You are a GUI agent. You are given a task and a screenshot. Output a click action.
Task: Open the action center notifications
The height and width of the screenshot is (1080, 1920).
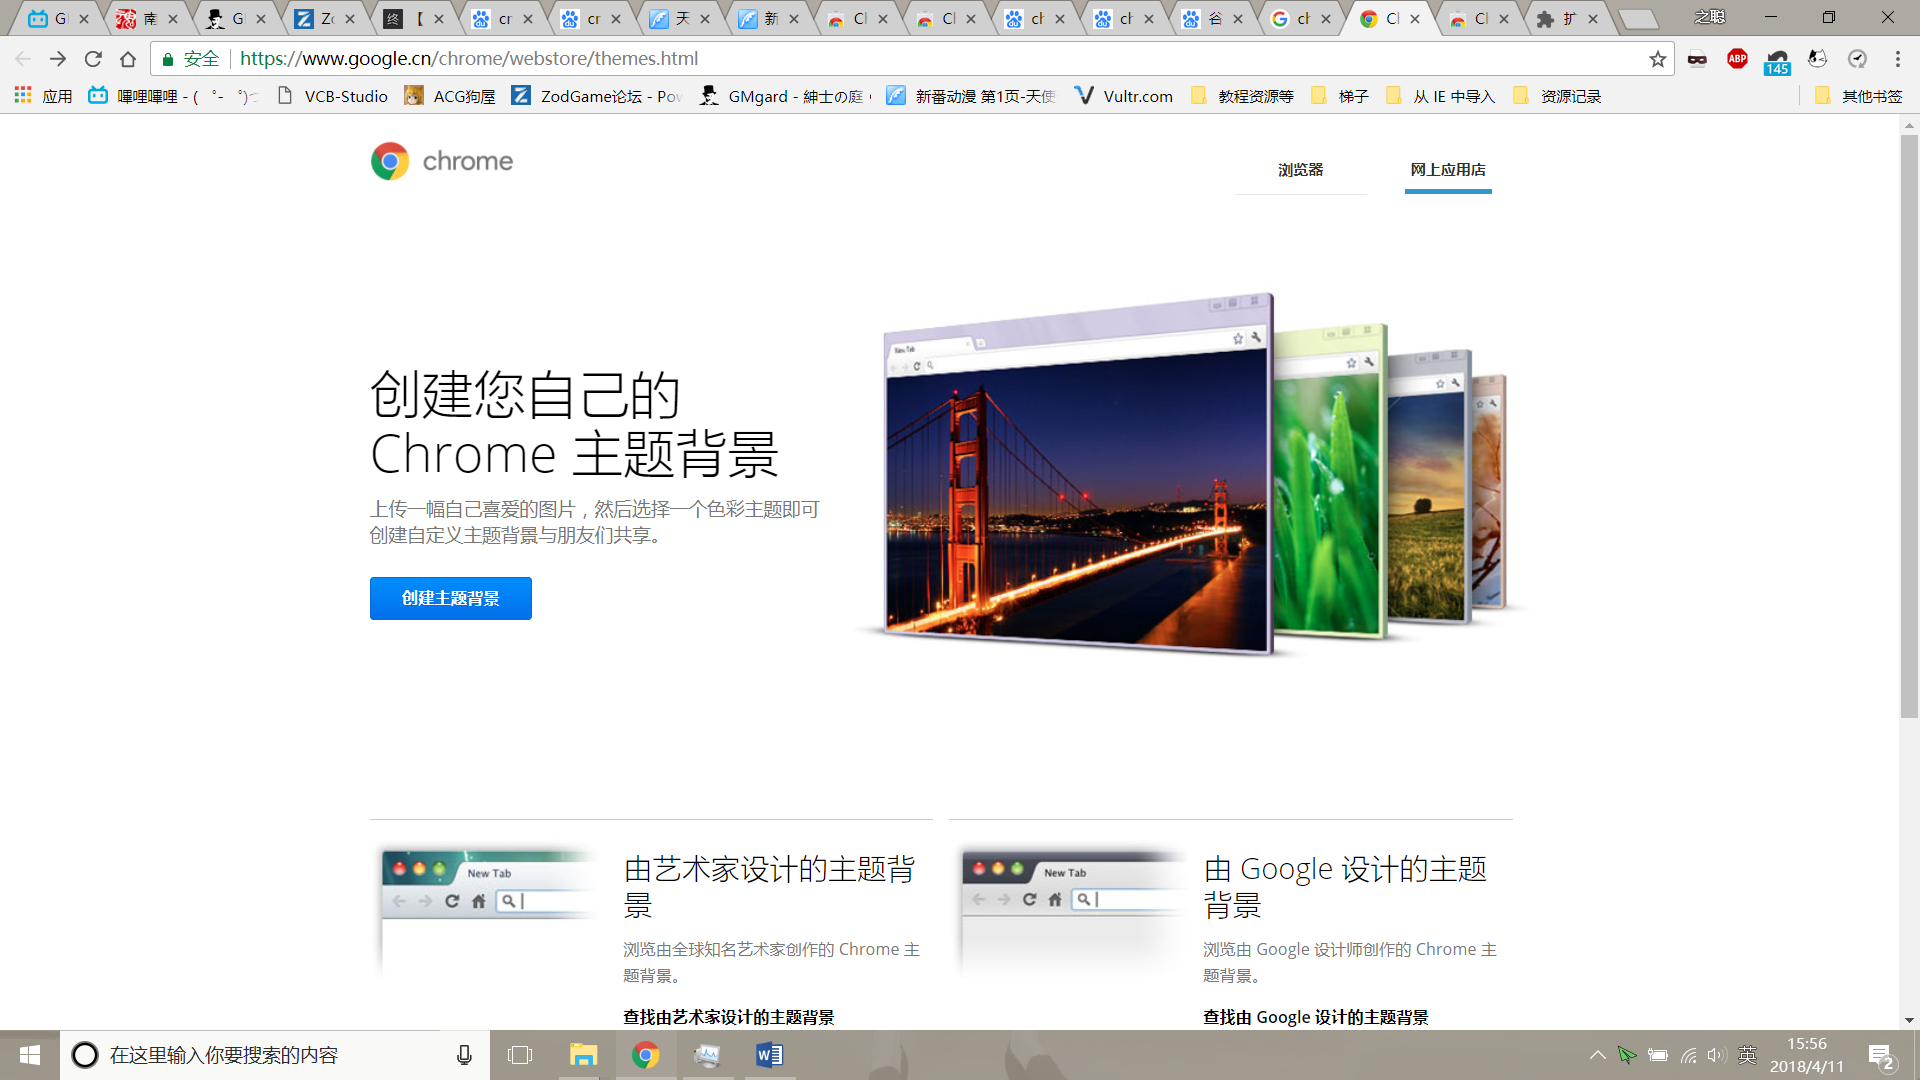click(1881, 1056)
